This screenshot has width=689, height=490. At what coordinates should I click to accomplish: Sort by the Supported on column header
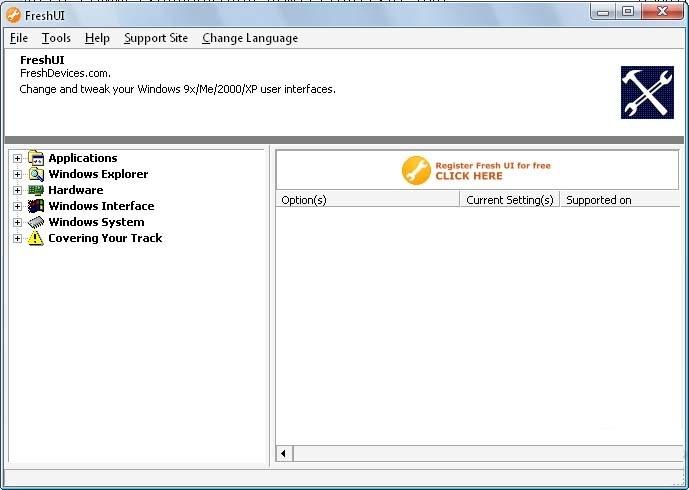tap(622, 200)
